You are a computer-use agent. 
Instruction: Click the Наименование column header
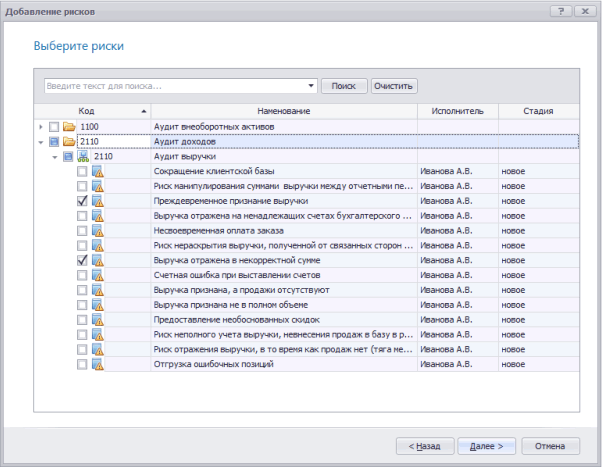point(284,111)
